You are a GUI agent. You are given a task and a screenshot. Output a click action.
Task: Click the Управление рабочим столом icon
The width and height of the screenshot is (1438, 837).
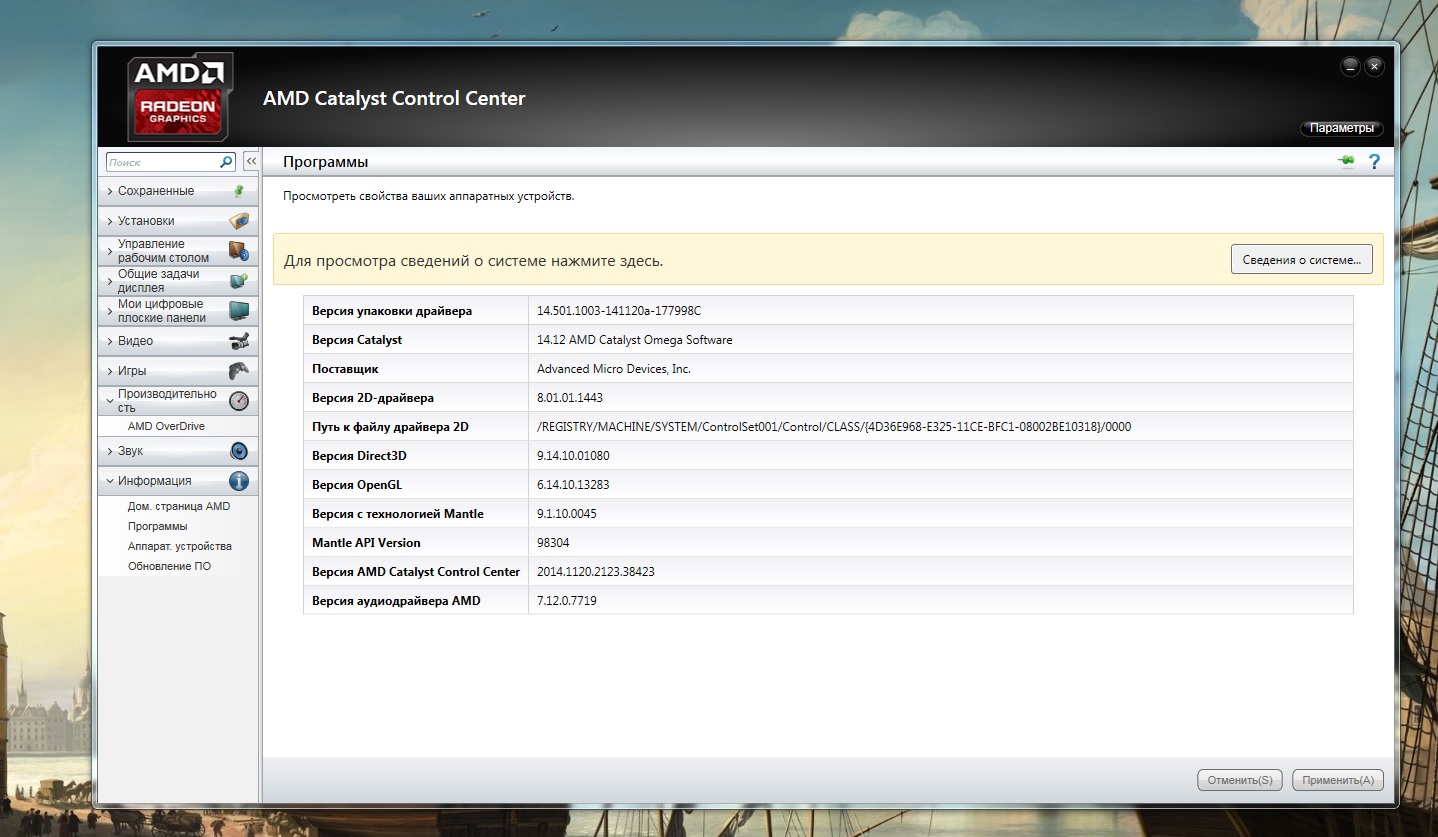click(238, 251)
